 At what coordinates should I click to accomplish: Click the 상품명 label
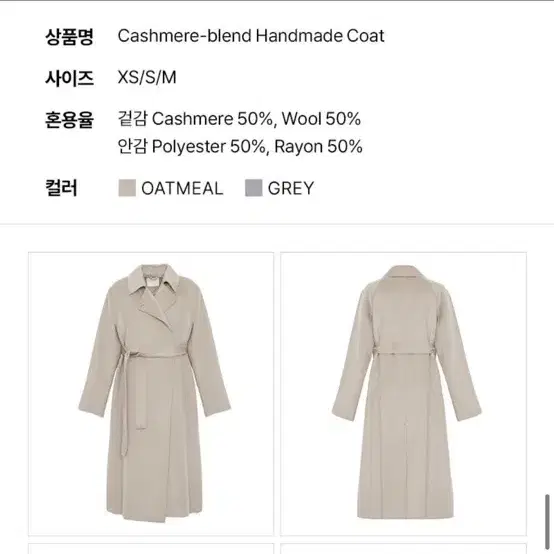coord(69,36)
